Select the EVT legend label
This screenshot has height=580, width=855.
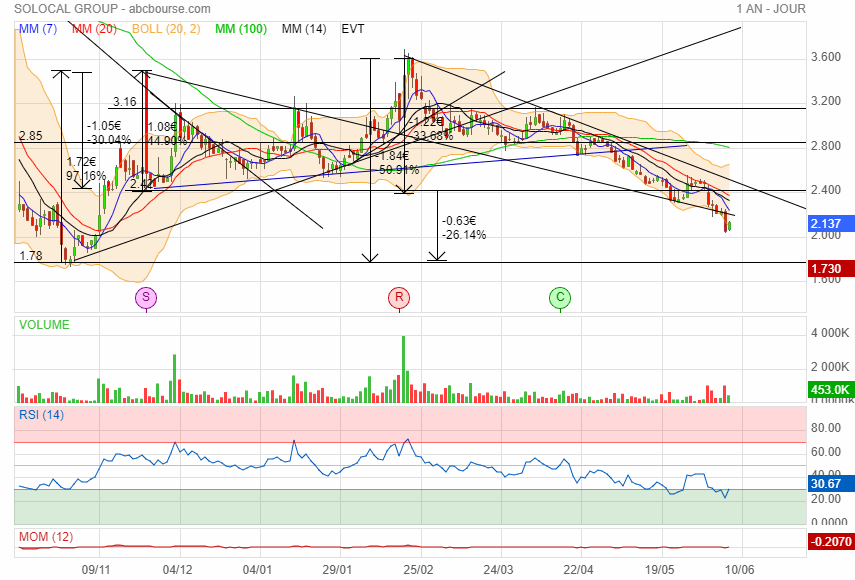click(353, 29)
